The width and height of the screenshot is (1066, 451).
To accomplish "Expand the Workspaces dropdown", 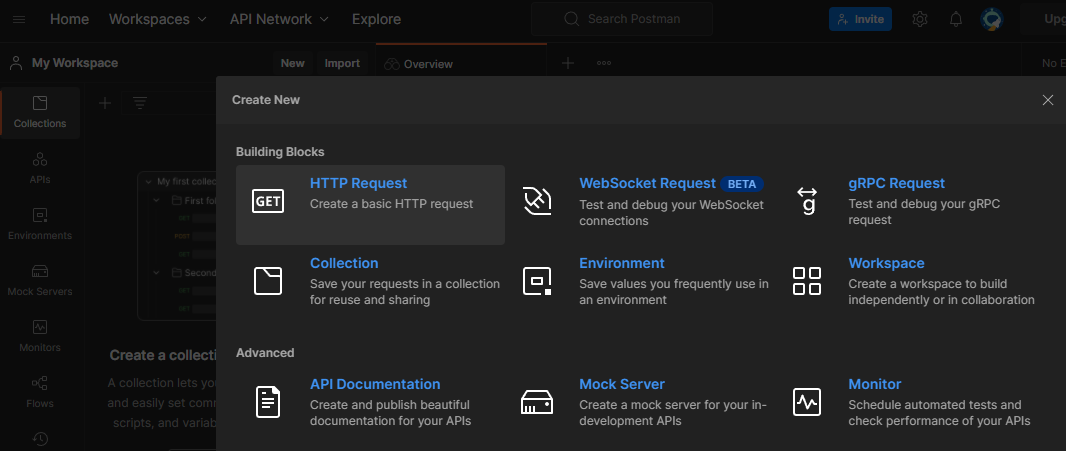I will (158, 19).
